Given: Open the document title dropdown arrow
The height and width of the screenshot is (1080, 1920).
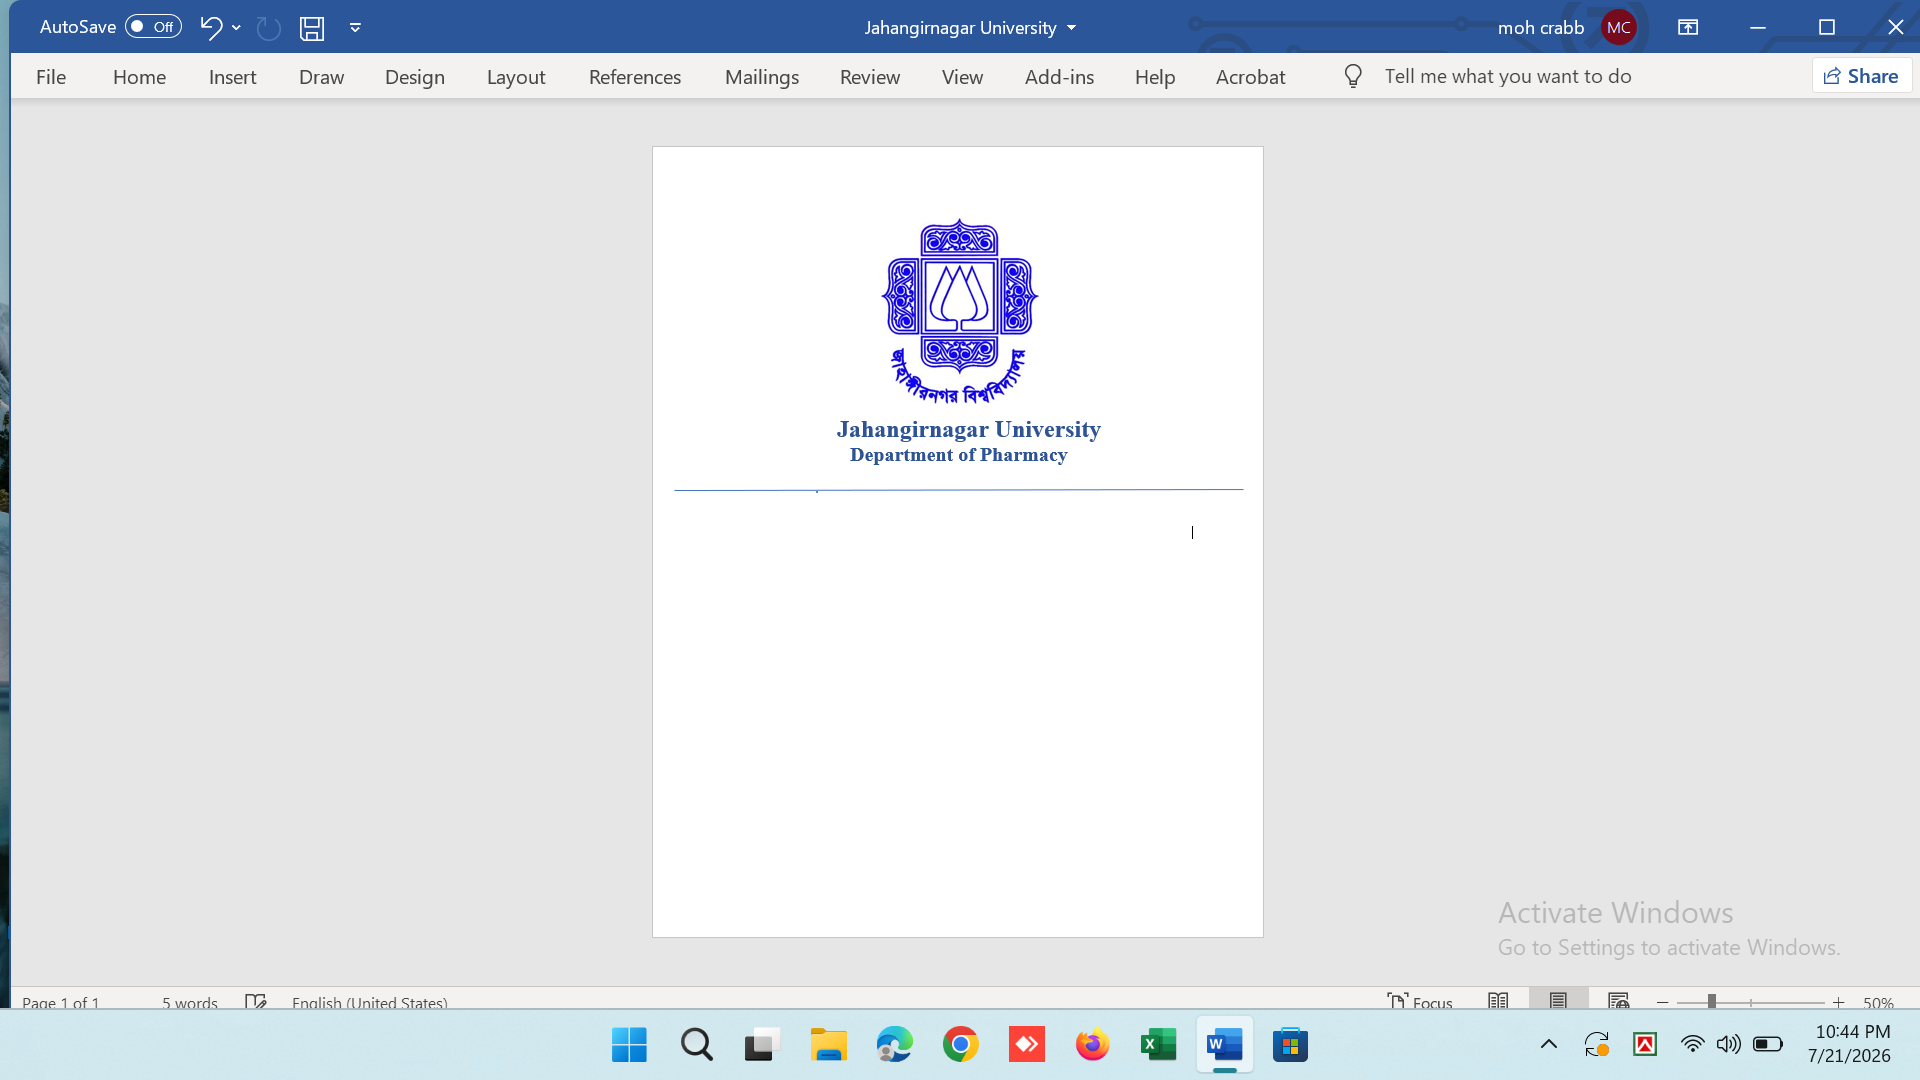Looking at the screenshot, I should (x=1072, y=28).
